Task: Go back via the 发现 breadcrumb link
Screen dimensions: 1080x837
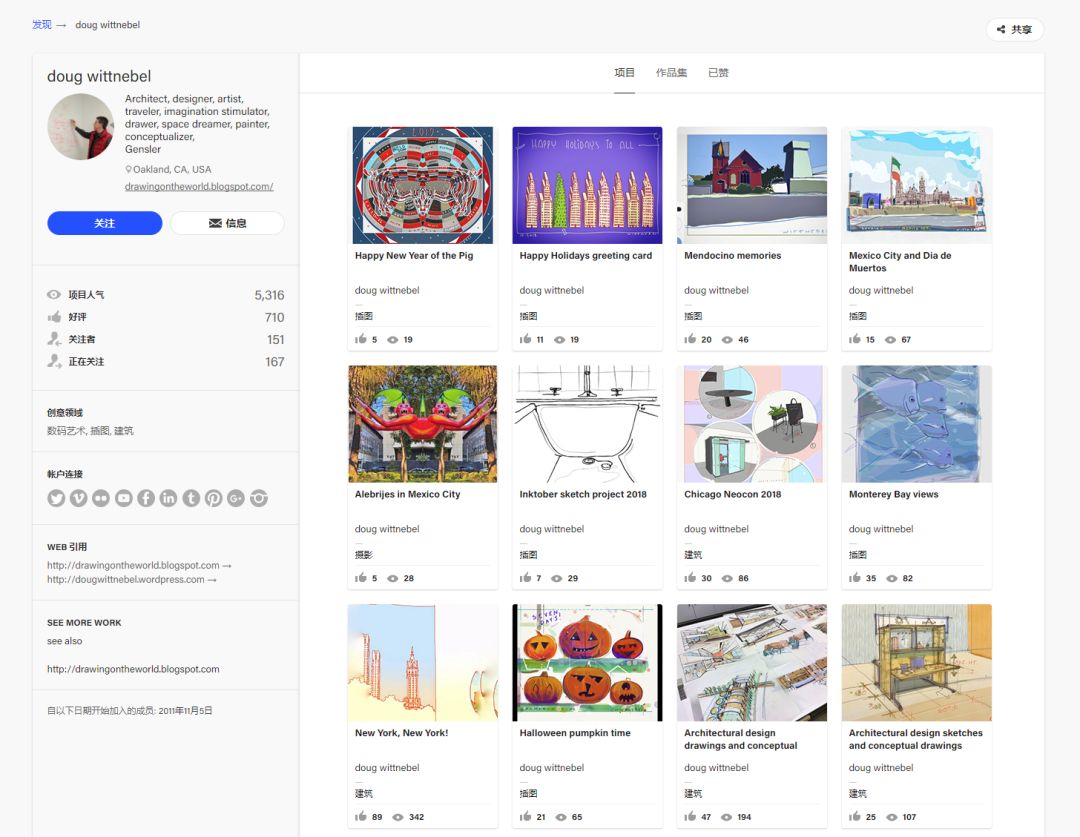Action: (x=42, y=25)
